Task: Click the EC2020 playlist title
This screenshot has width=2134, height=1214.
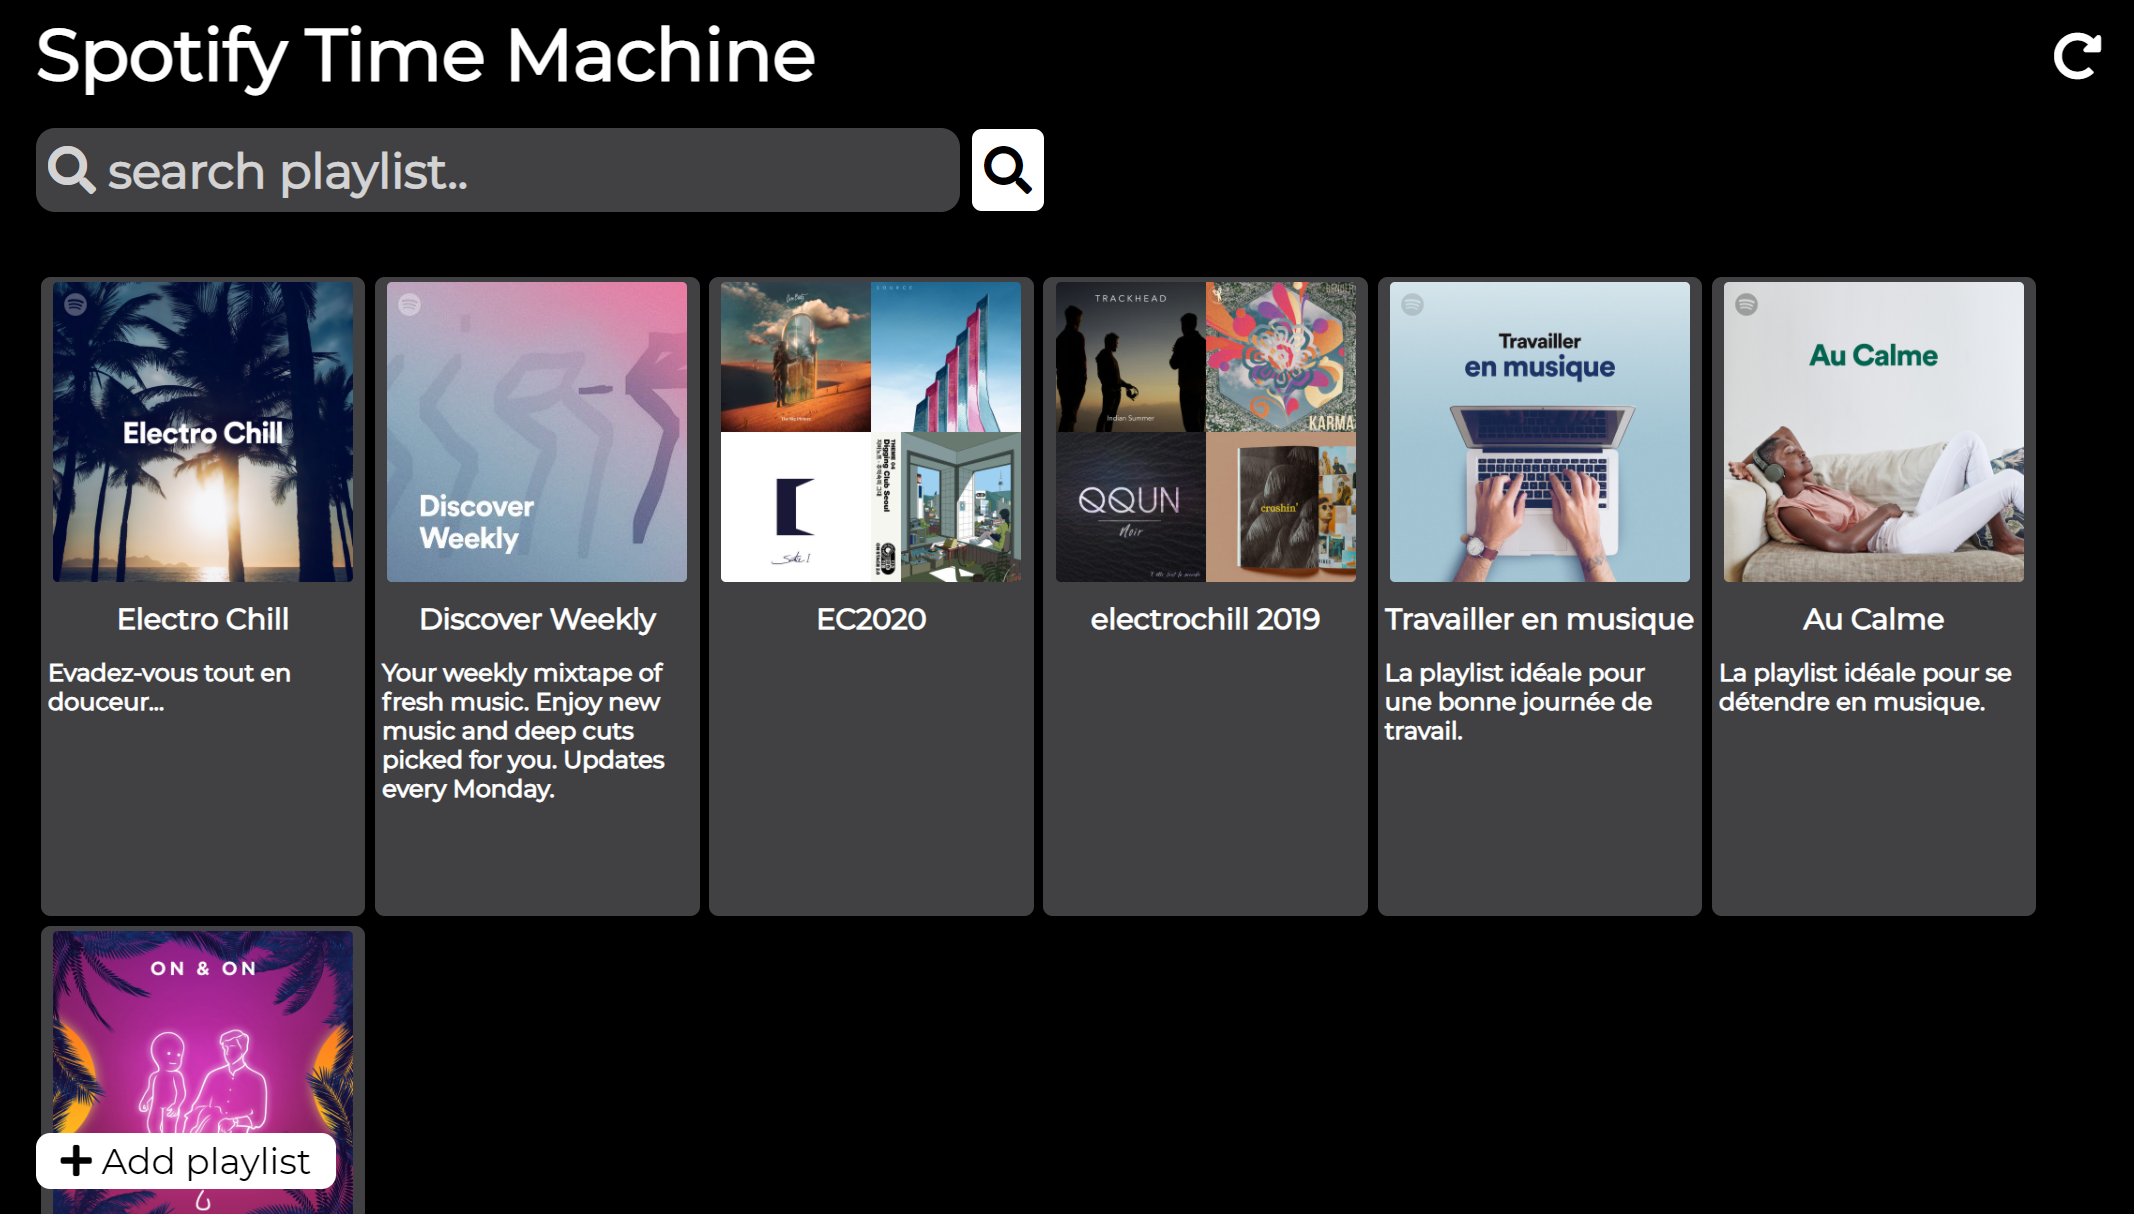Action: 871,619
